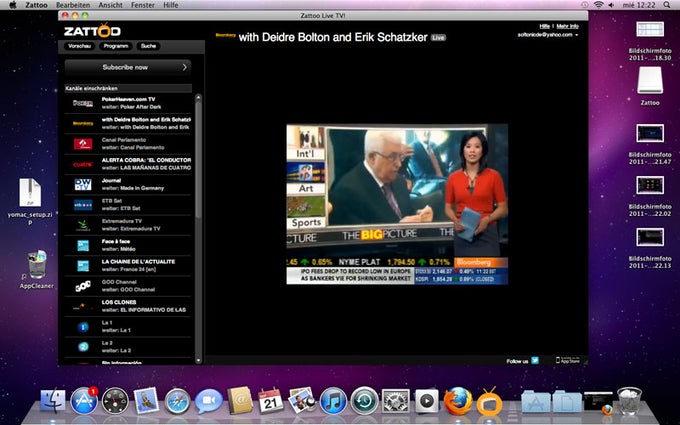Viewport: 680px width, 425px height.
Task: Click the Wi-Fi status icon
Action: pyautogui.click(x=598, y=5)
